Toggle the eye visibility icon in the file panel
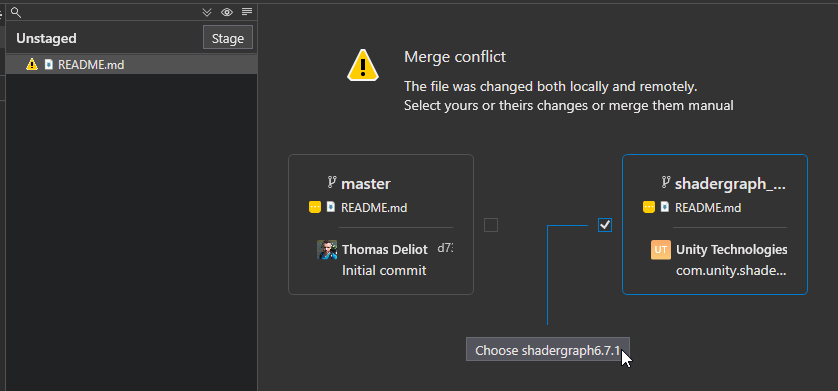The image size is (838, 391). coord(227,12)
